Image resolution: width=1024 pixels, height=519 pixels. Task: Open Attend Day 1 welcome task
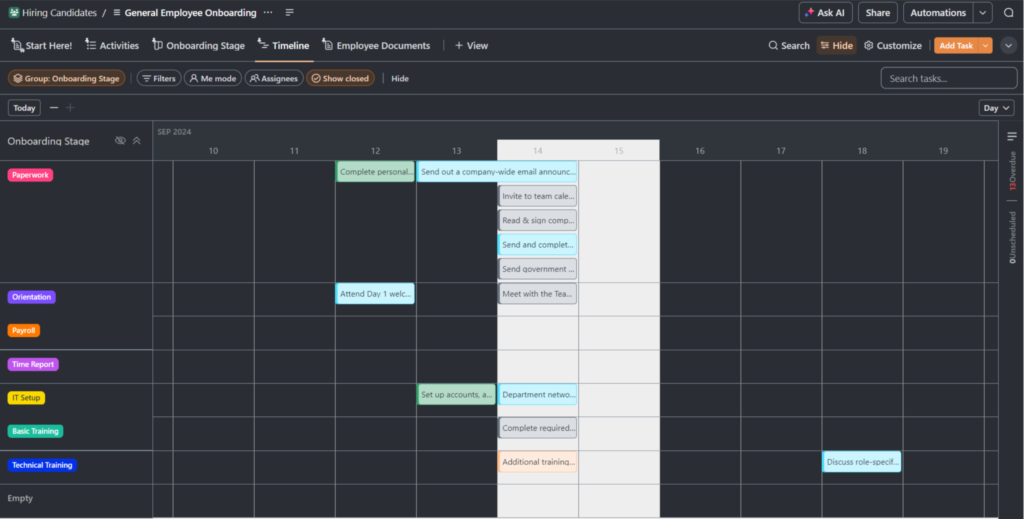point(376,294)
